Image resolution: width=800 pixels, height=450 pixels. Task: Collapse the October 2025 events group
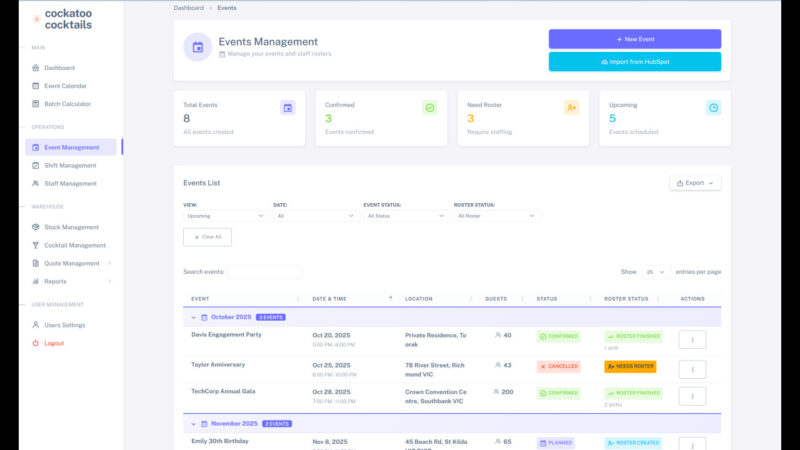(x=193, y=317)
